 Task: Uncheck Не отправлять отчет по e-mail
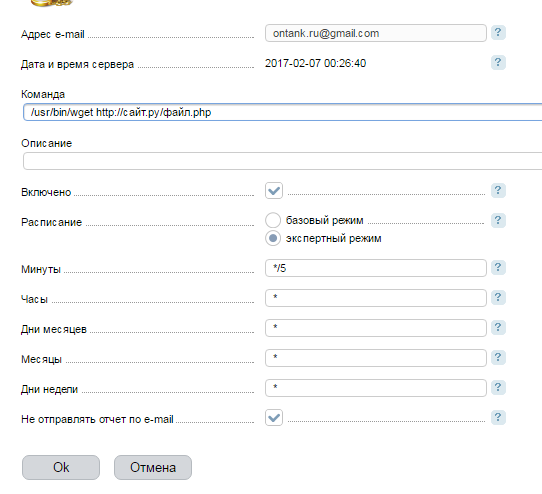tap(274, 417)
